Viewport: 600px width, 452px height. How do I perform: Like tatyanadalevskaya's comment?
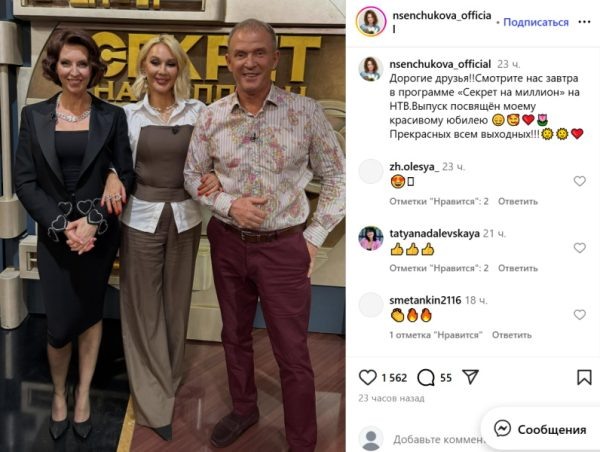(580, 248)
